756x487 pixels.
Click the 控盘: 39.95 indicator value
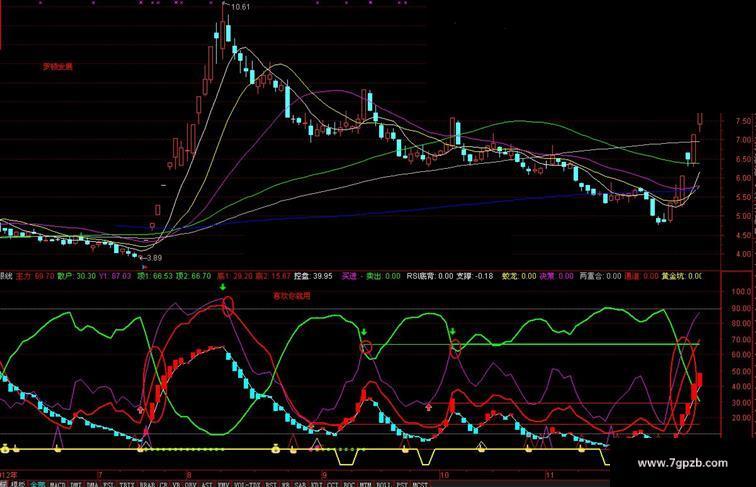pyautogui.click(x=313, y=276)
